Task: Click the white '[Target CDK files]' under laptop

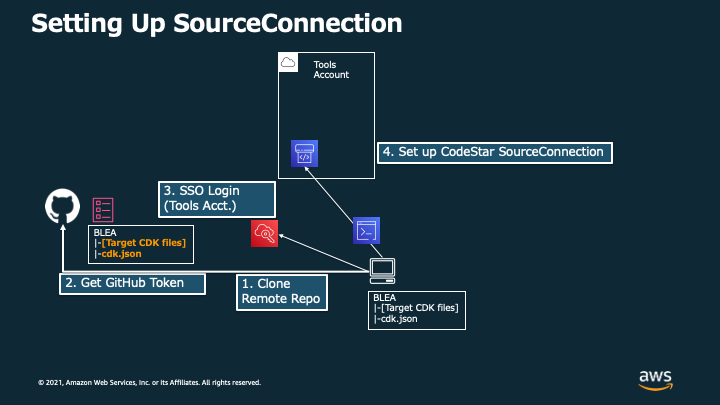Action: [420, 308]
